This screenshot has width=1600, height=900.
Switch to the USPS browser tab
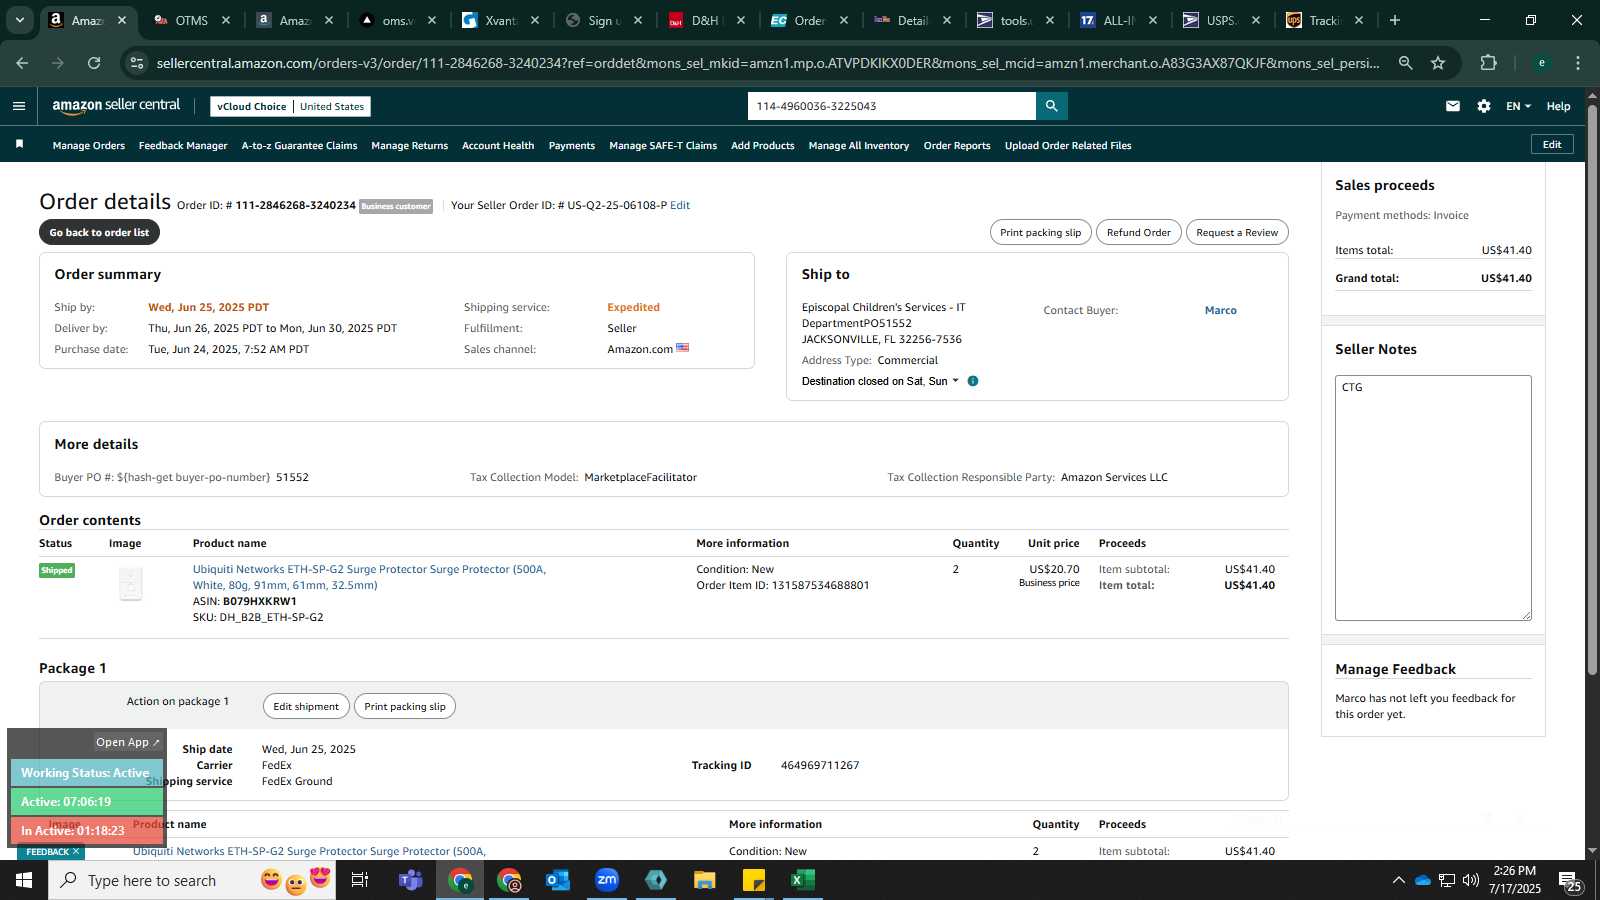click(1220, 20)
